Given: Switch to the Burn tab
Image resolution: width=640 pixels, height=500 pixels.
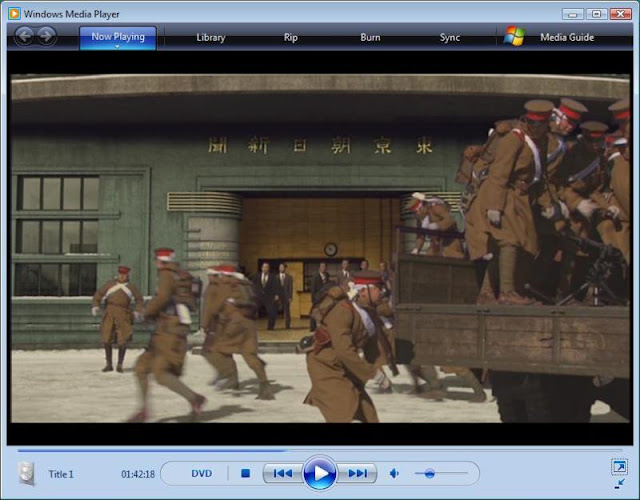Looking at the screenshot, I should 370,38.
